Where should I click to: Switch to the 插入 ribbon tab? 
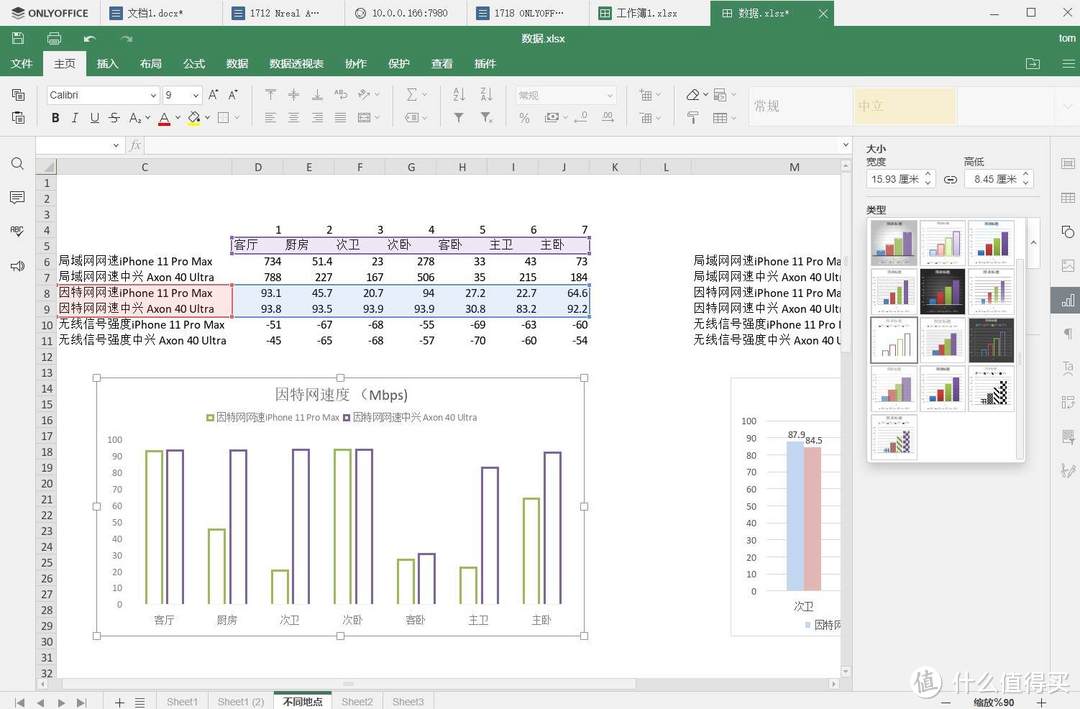[107, 63]
